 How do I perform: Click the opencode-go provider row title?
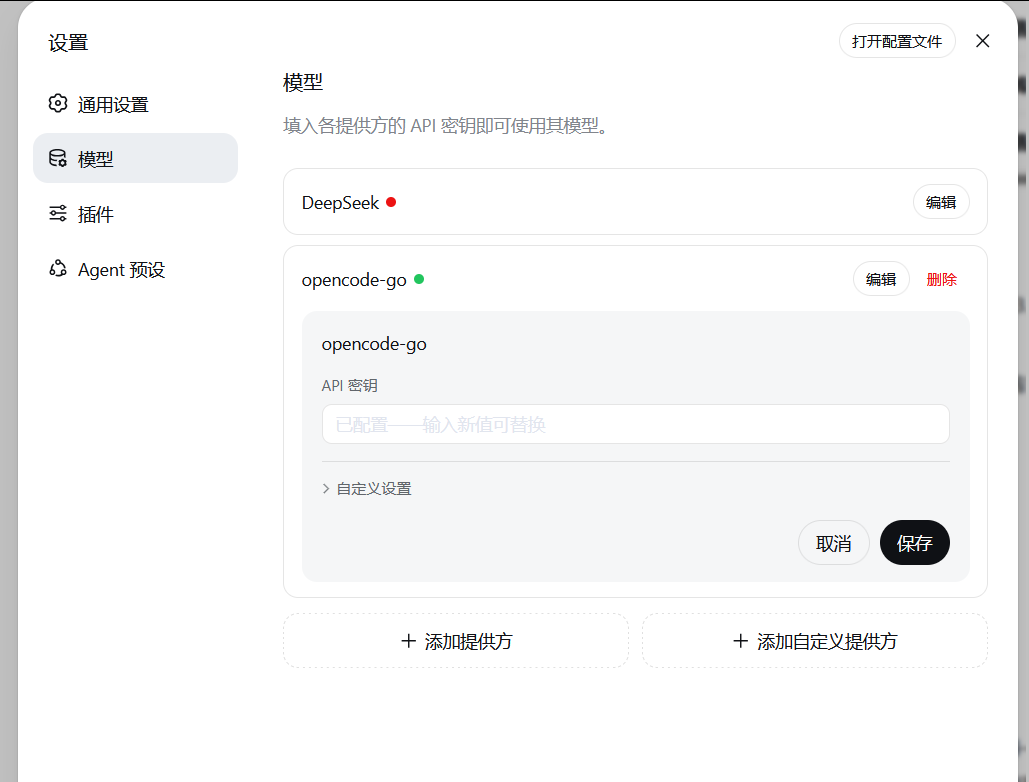pos(354,280)
